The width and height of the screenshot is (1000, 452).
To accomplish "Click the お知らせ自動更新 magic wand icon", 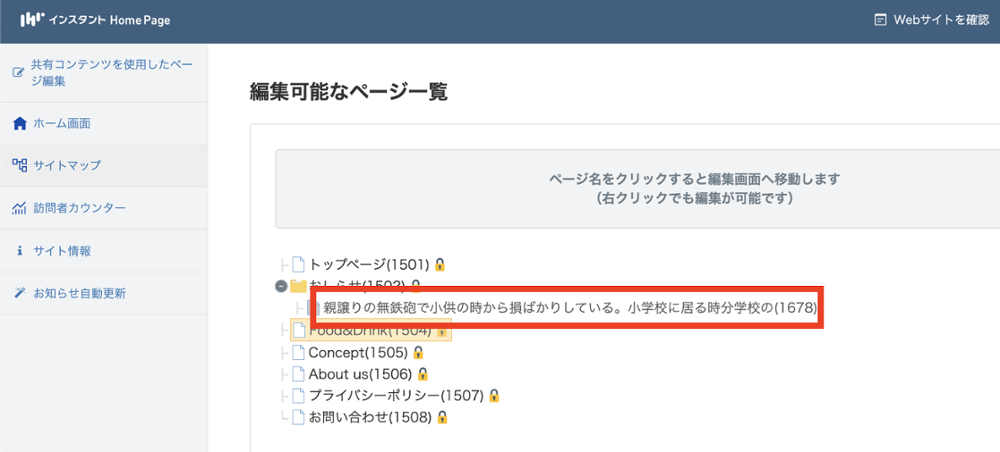I will pyautogui.click(x=19, y=294).
